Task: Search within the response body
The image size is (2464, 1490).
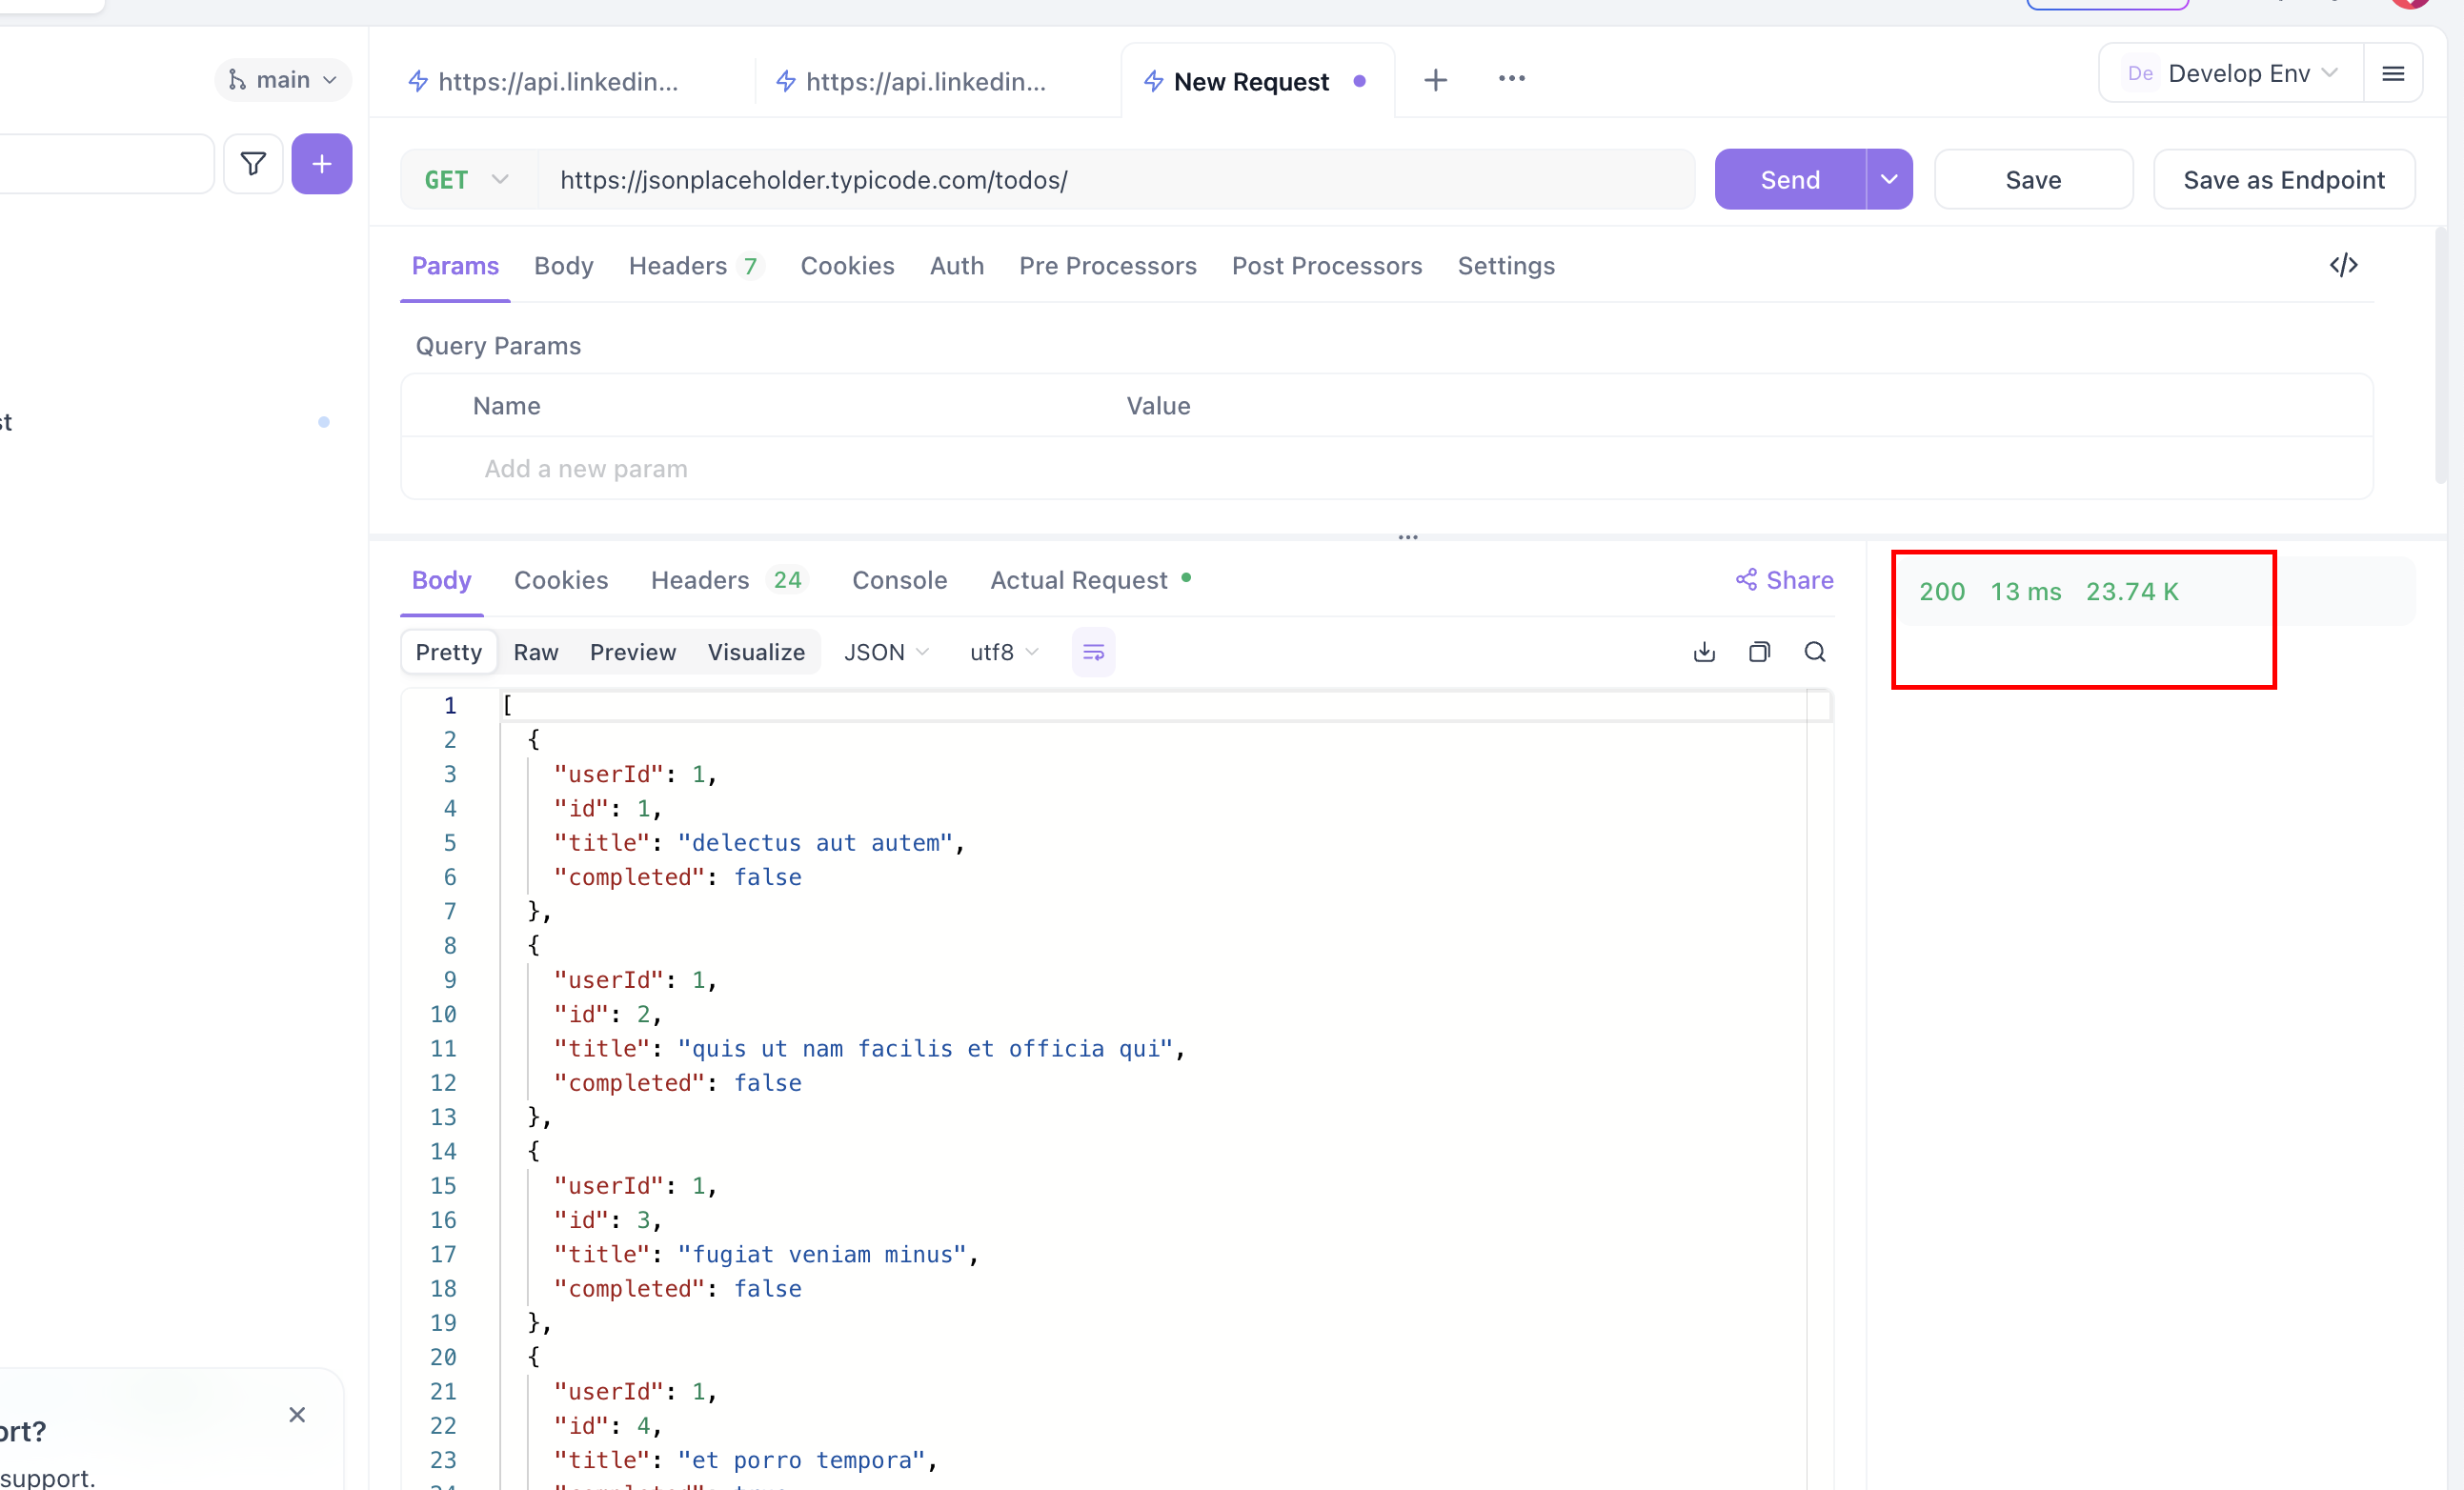Action: point(1814,652)
